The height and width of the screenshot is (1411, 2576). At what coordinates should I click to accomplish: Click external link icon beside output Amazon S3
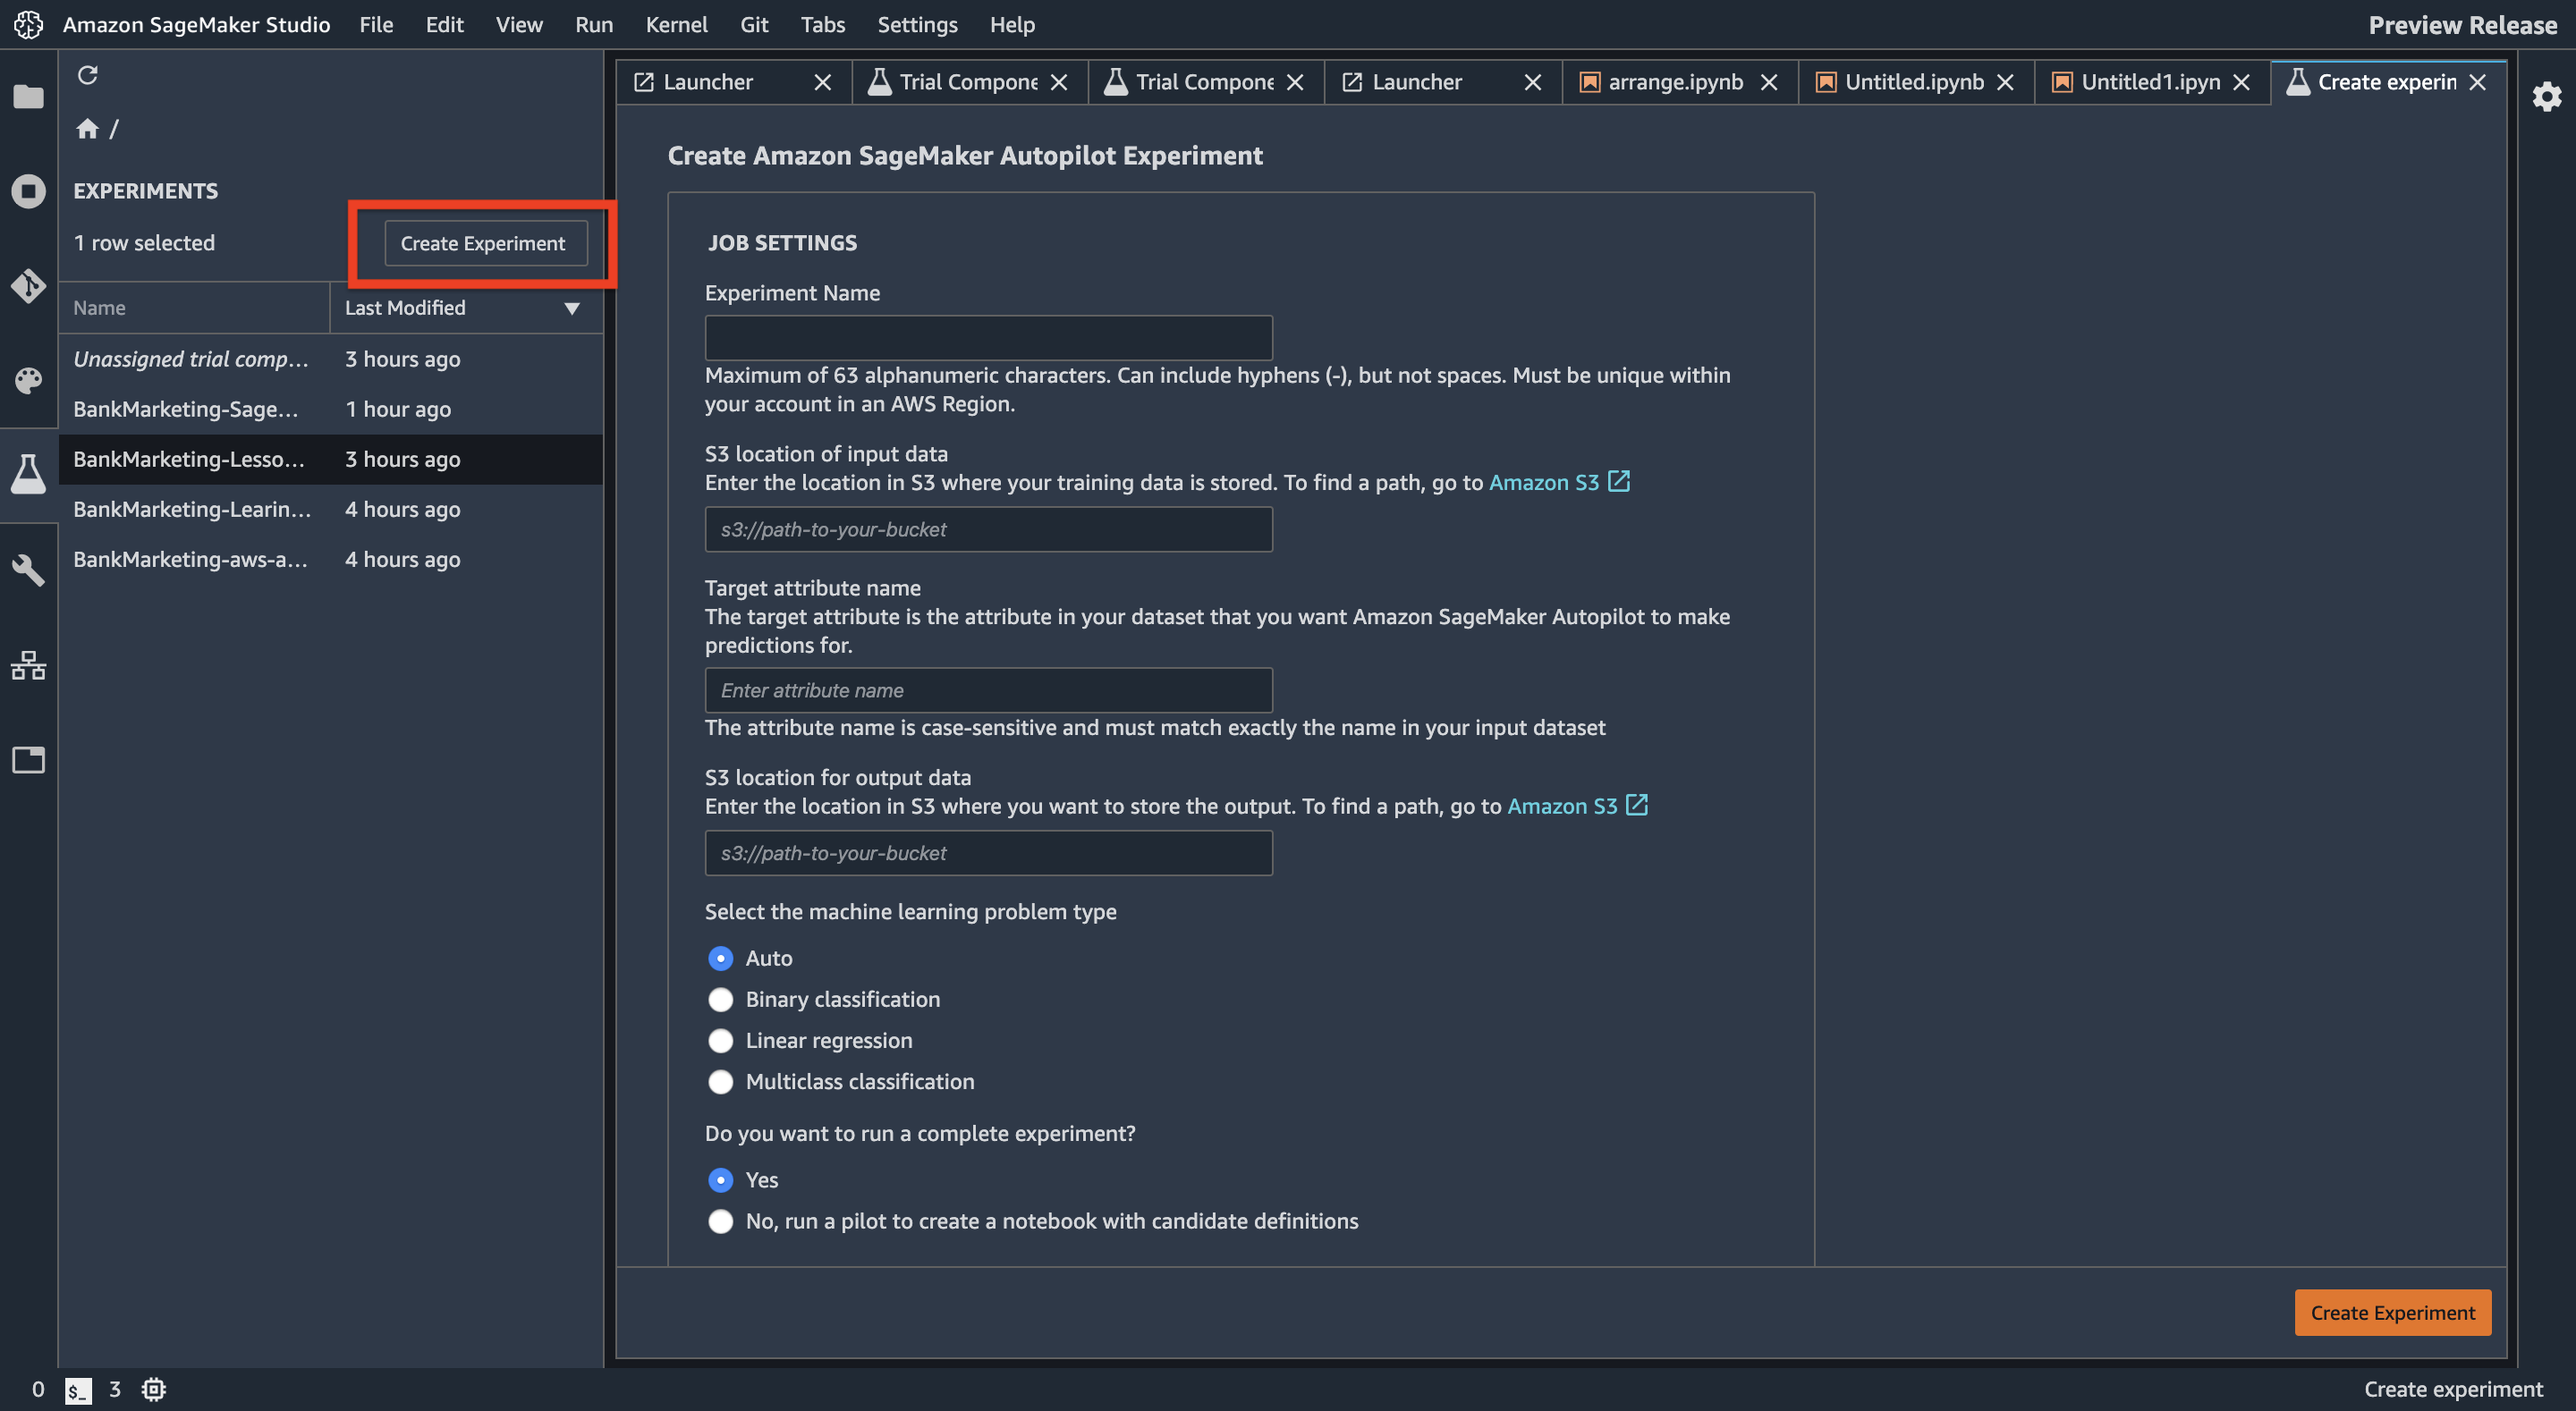(x=1636, y=805)
